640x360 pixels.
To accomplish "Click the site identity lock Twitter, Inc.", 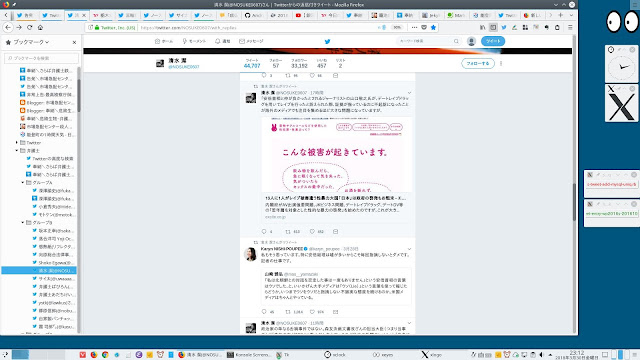I will coord(115,28).
